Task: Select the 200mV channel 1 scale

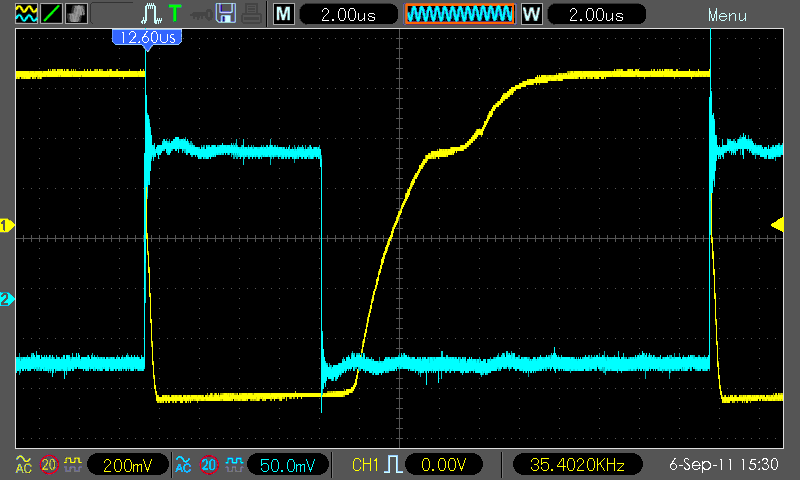Action: [128, 465]
